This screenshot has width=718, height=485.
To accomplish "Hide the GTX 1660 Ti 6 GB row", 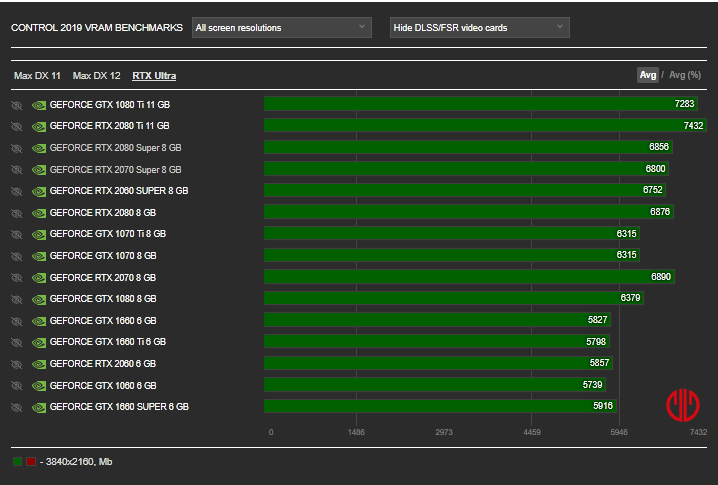I will click(16, 343).
